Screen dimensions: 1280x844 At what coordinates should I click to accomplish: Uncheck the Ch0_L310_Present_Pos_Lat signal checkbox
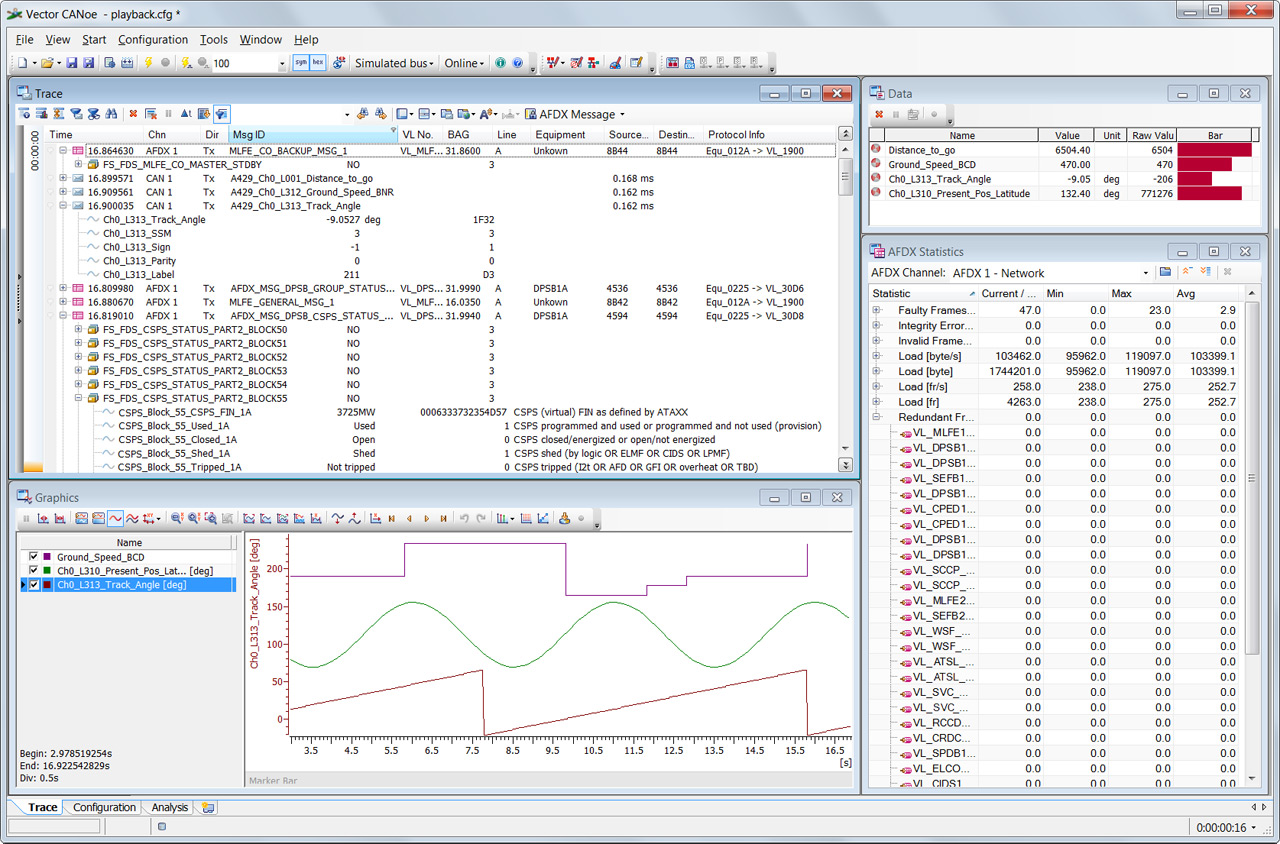(x=34, y=571)
